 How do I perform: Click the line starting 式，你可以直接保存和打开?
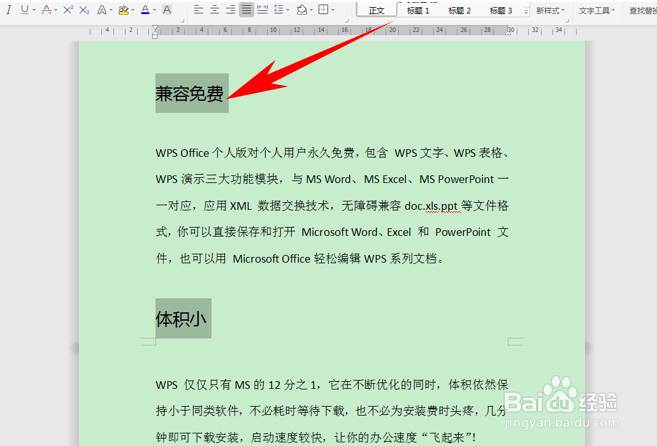pyautogui.click(x=332, y=232)
